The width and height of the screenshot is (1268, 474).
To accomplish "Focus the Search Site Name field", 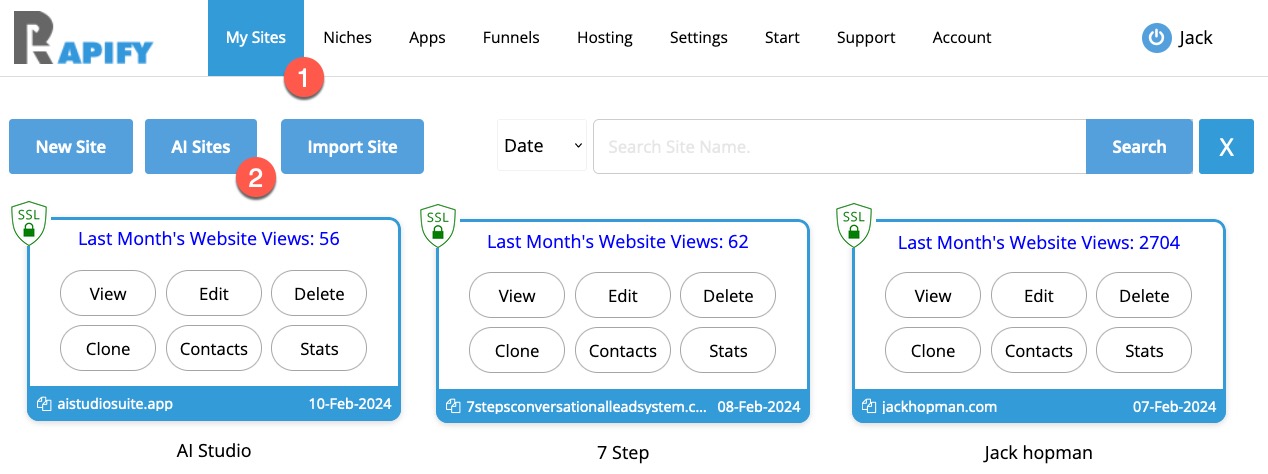I will click(839, 147).
